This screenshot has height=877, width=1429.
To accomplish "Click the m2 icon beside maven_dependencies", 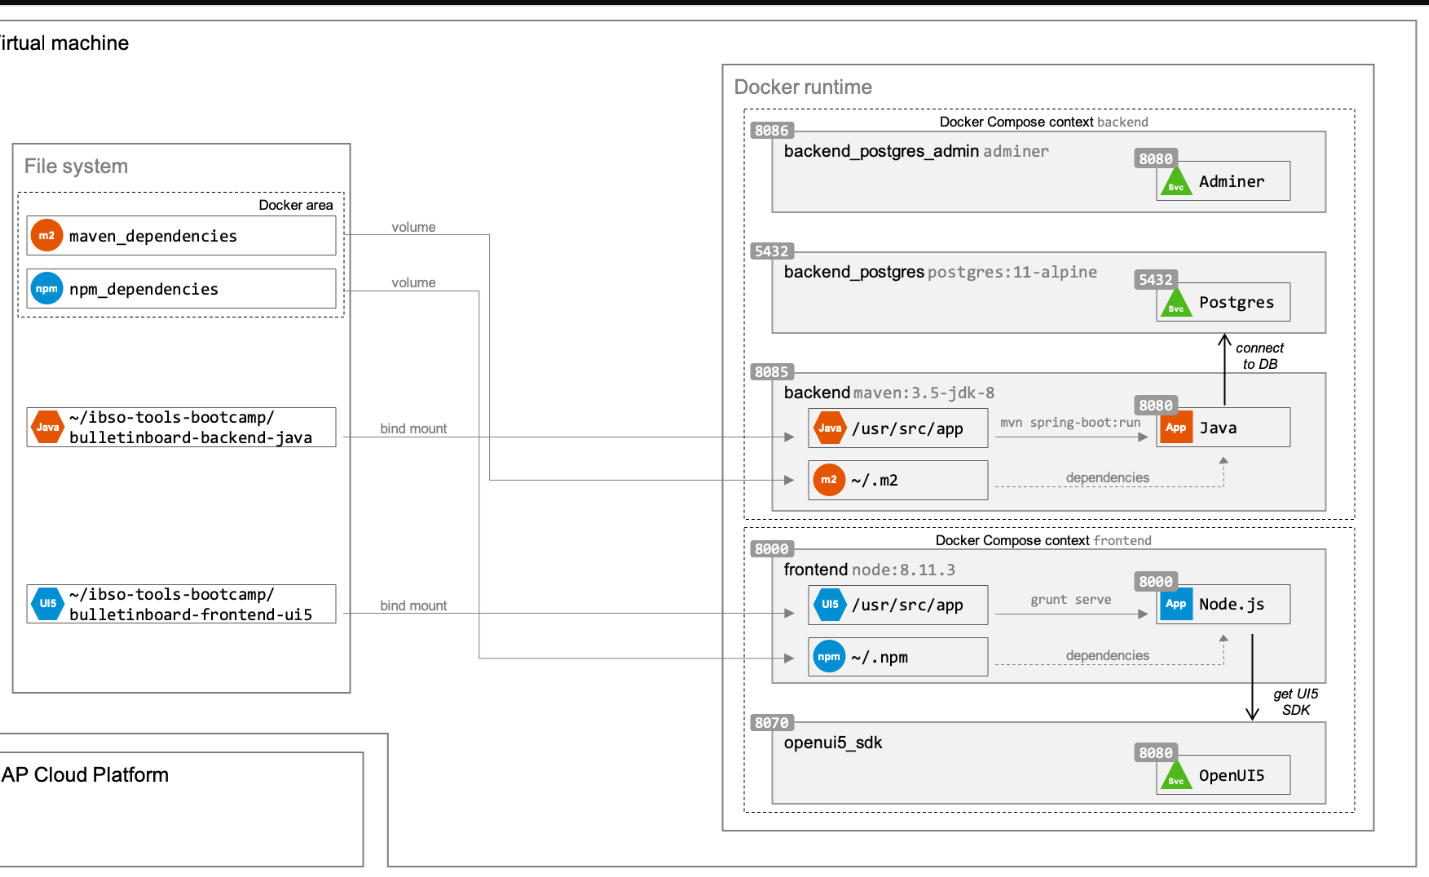I will pos(47,236).
